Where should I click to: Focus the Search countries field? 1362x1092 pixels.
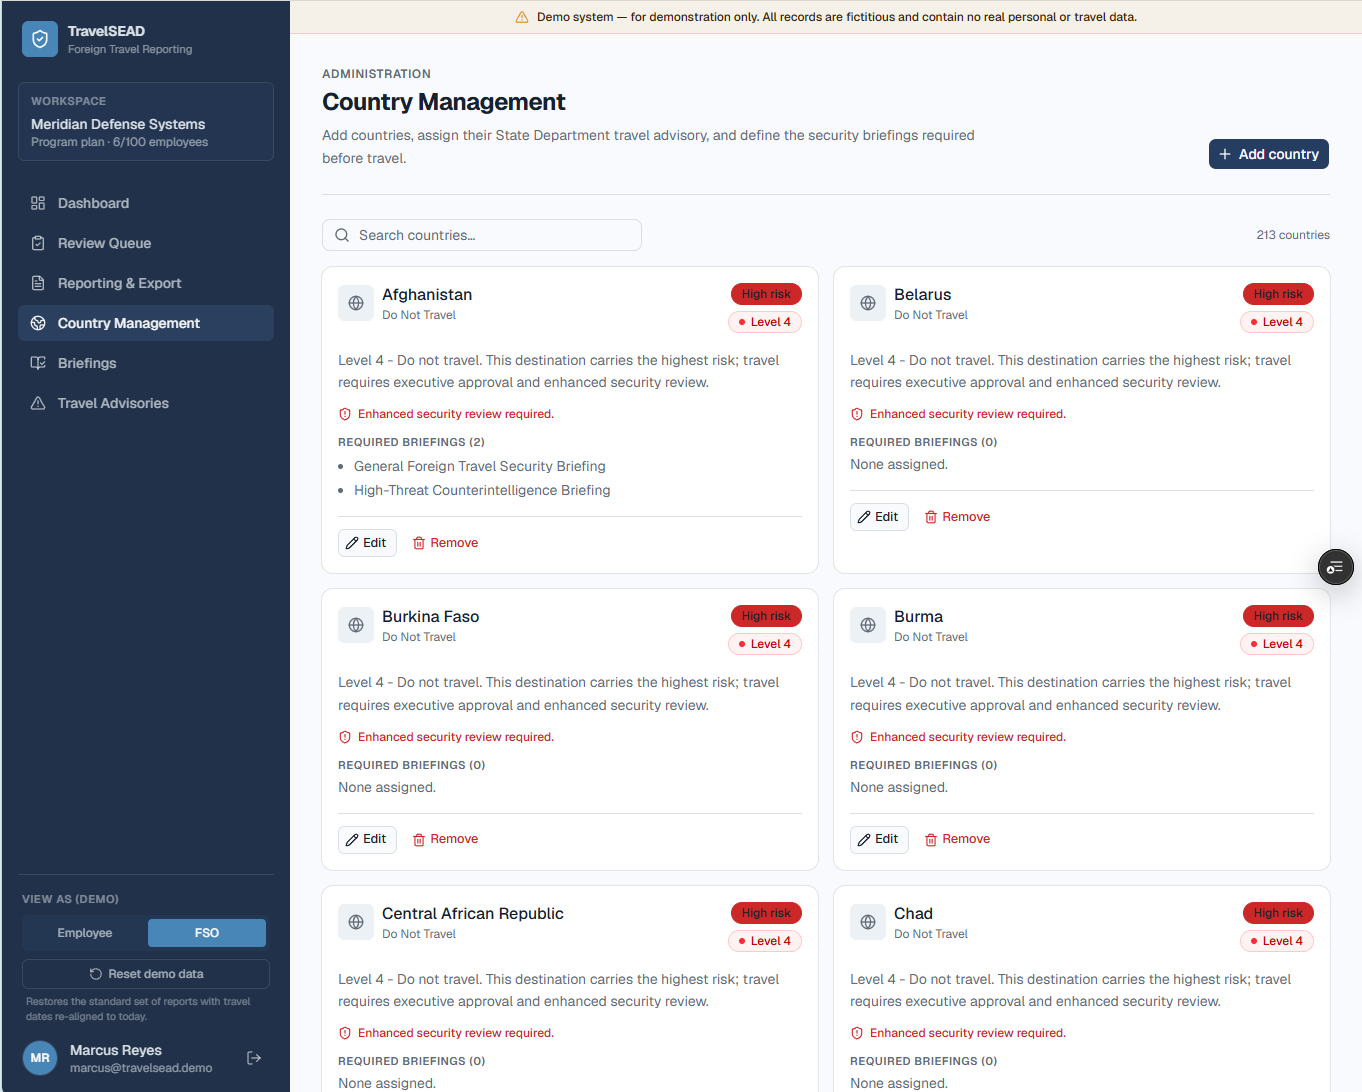[482, 235]
